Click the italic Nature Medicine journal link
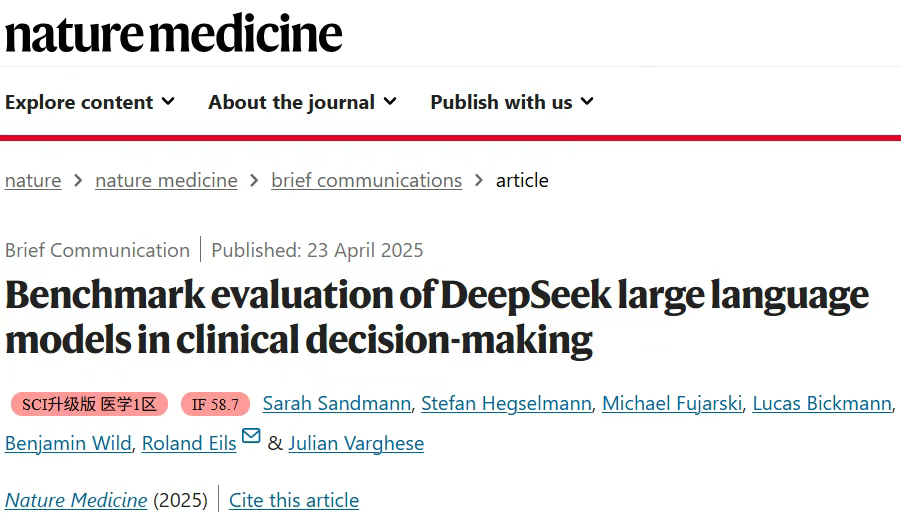The width and height of the screenshot is (901, 520). pos(76,500)
